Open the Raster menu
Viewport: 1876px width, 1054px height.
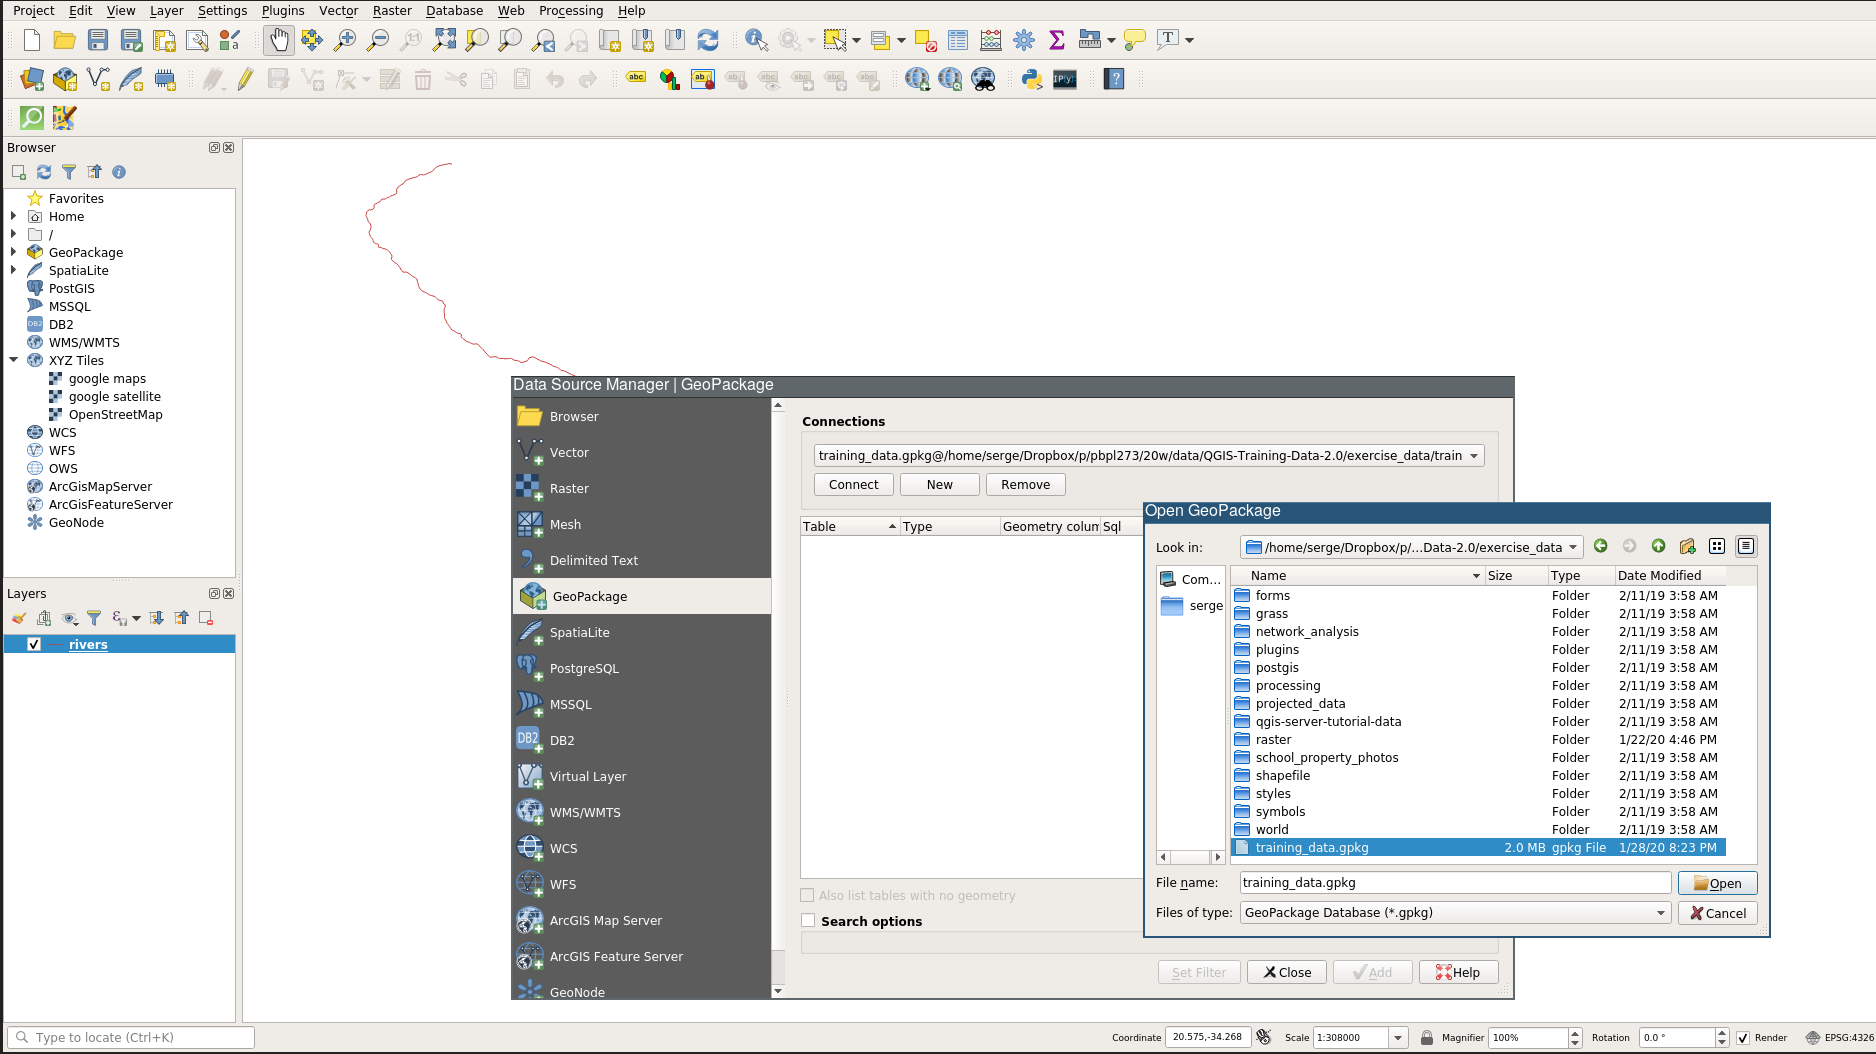point(392,10)
